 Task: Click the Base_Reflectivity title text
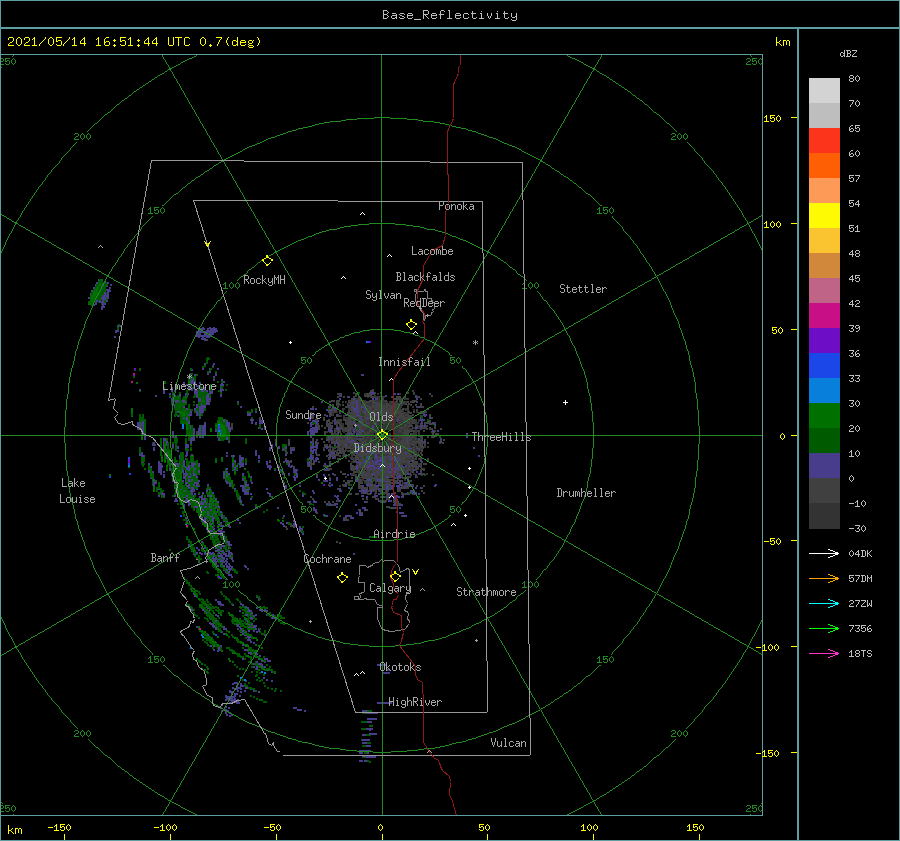point(450,15)
